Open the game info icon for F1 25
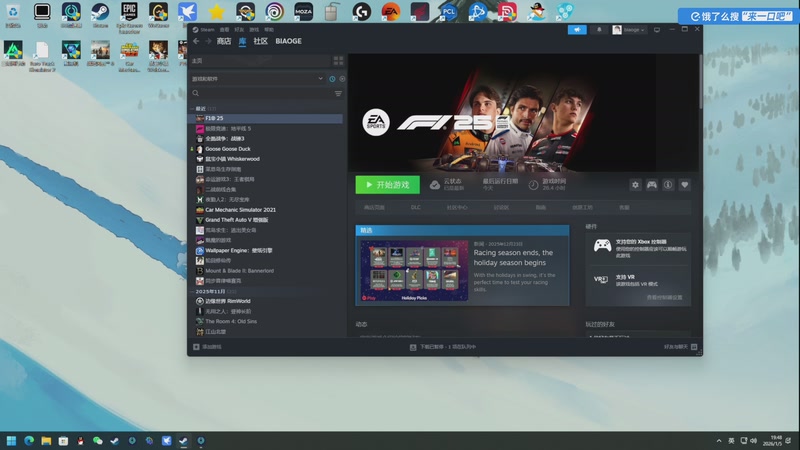Viewport: 800px width, 450px height. click(x=668, y=185)
